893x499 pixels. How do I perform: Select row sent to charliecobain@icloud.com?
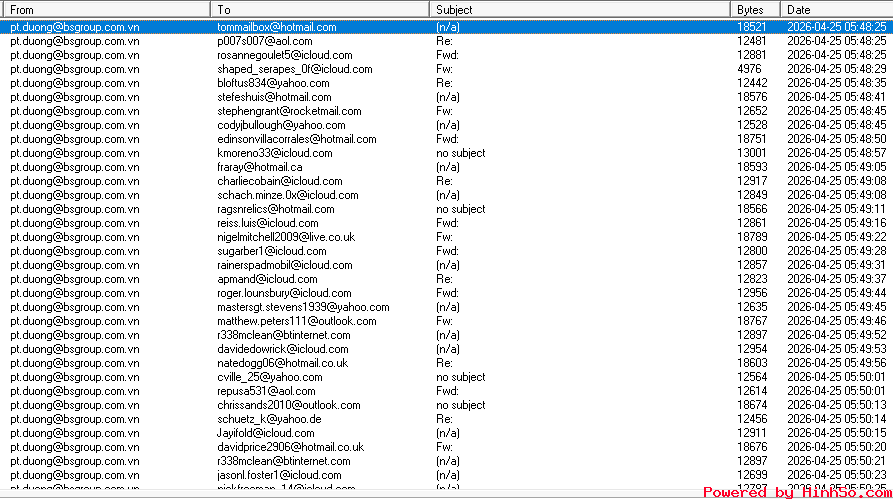(446, 181)
